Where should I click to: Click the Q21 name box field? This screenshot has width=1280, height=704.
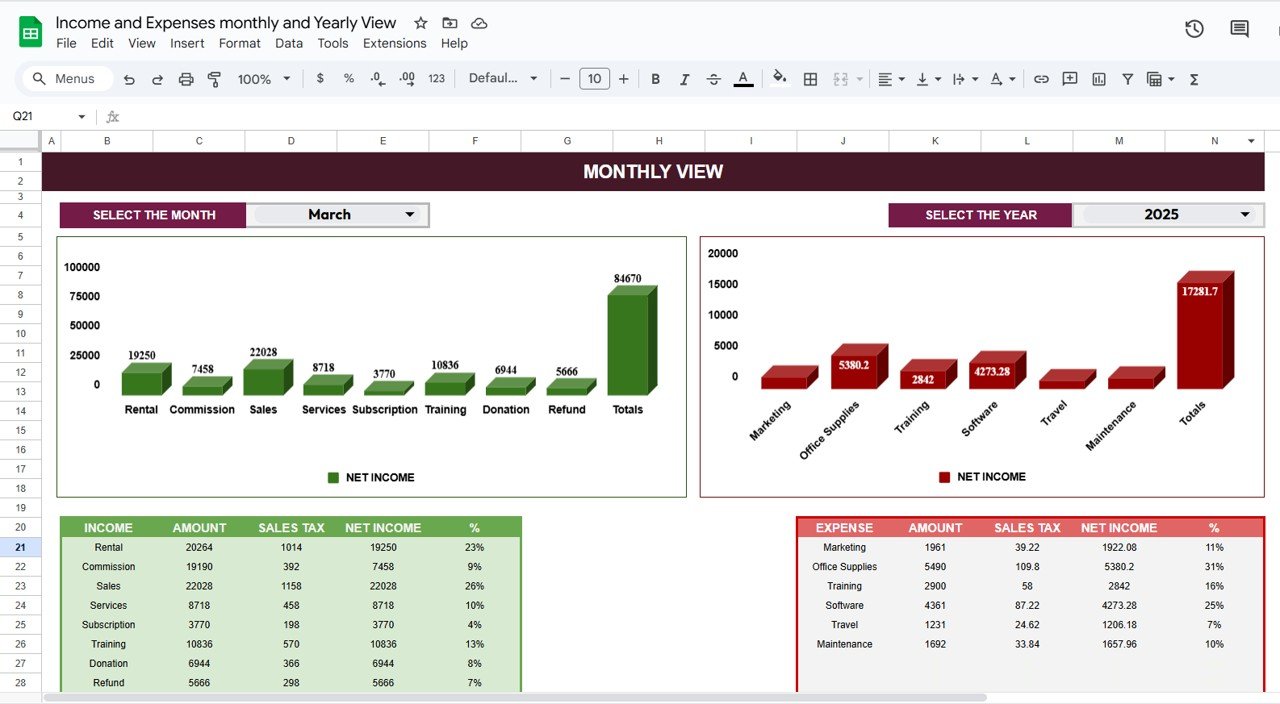coord(40,116)
